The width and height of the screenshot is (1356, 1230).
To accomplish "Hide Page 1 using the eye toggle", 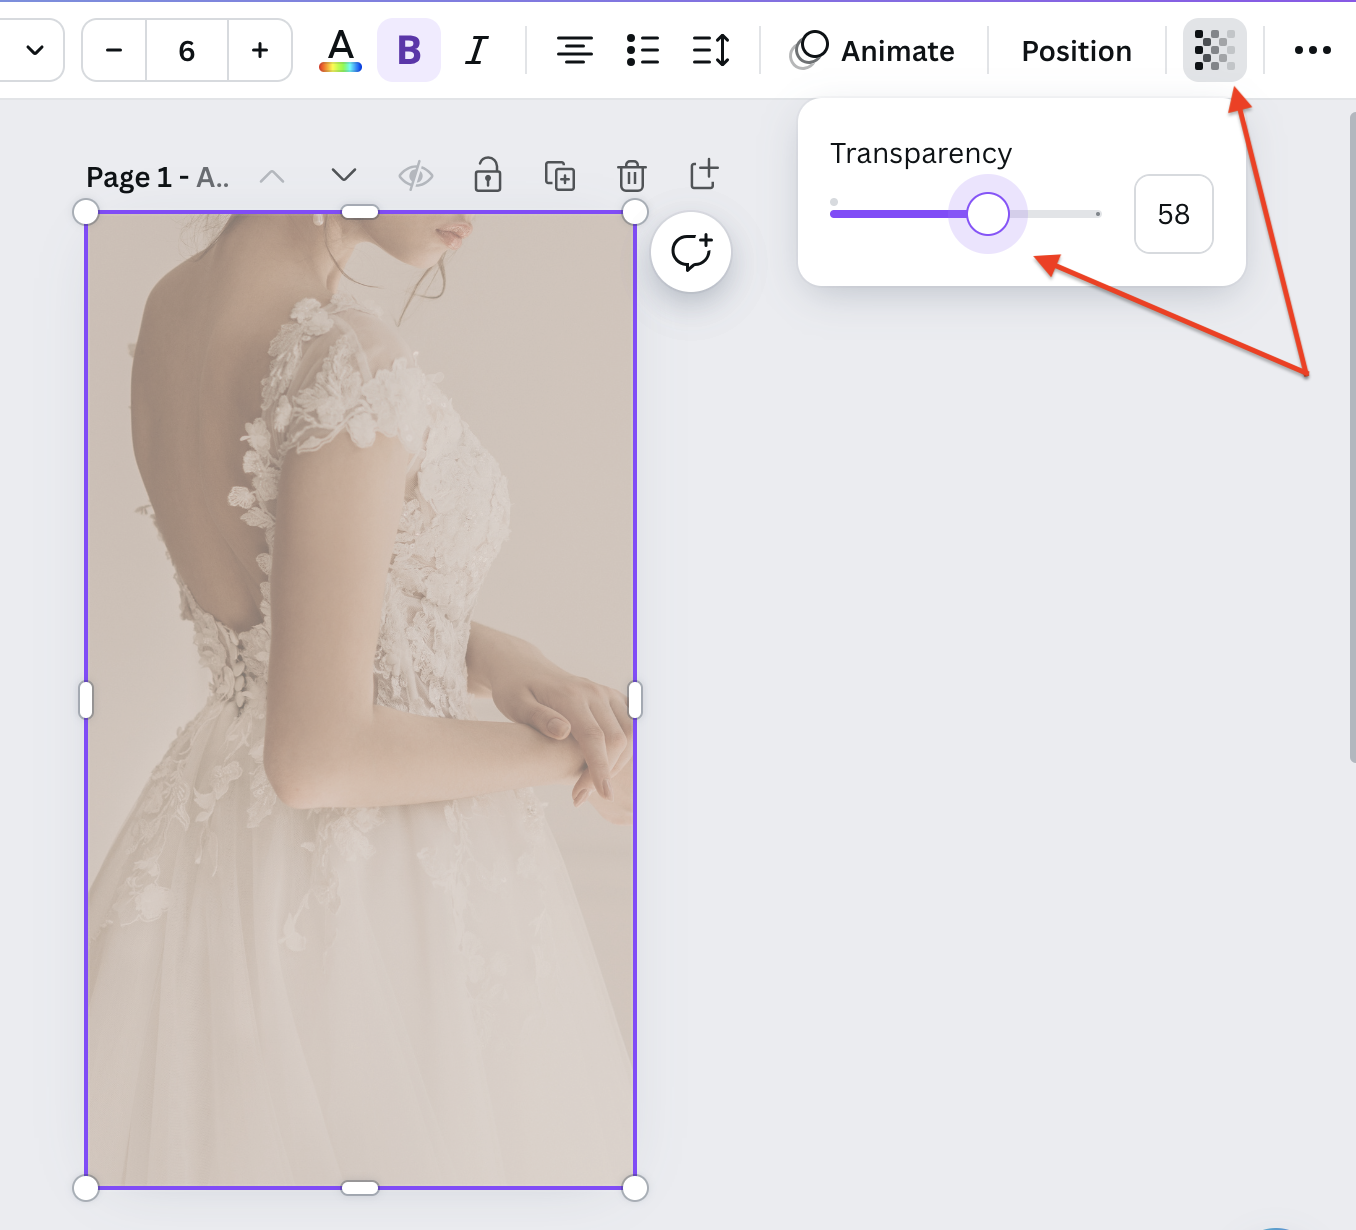I will [415, 175].
